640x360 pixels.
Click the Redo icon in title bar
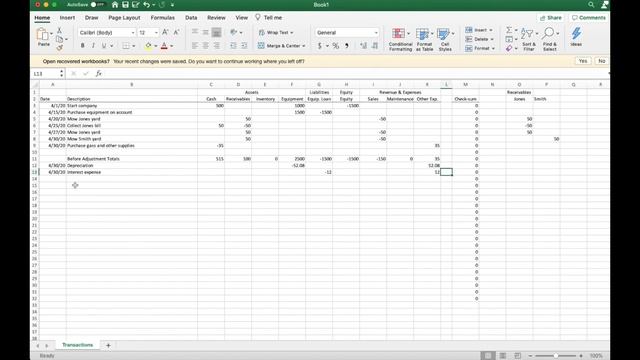162,5
